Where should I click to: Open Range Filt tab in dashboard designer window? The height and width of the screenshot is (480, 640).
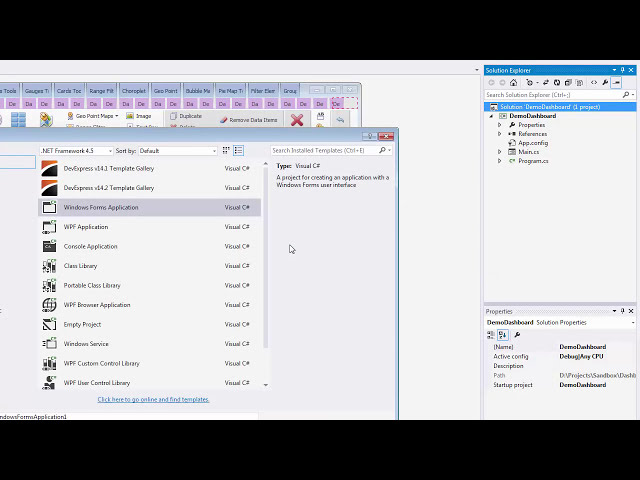click(101, 91)
